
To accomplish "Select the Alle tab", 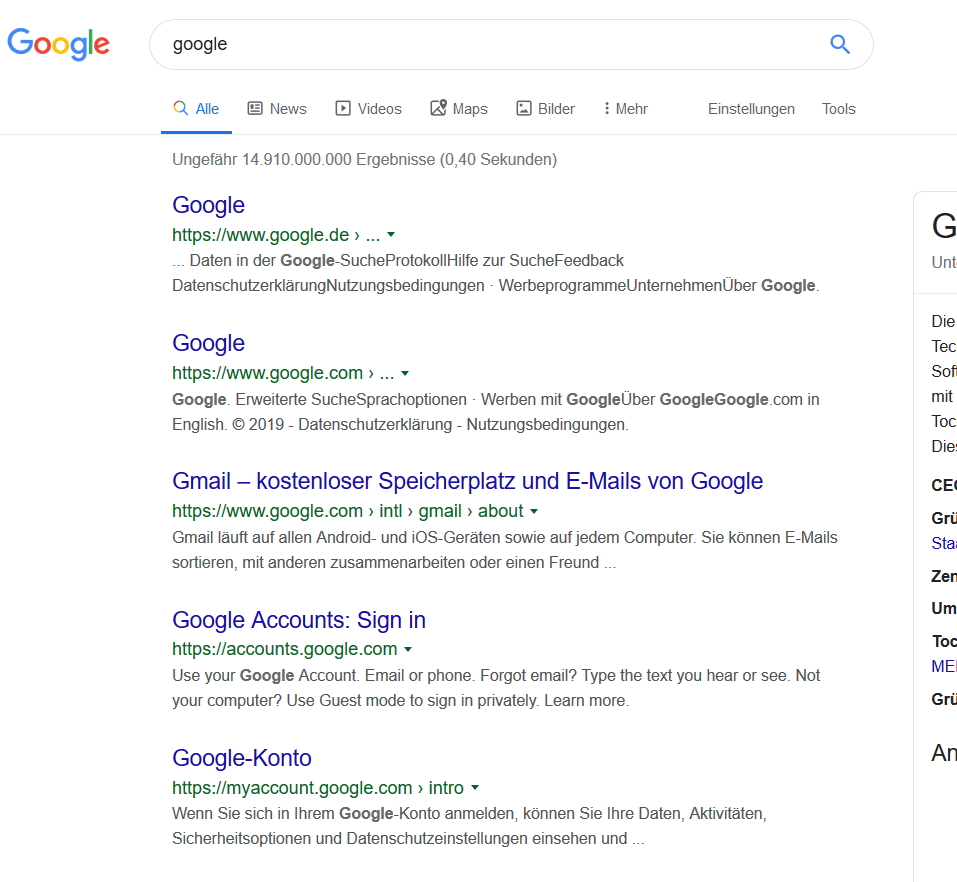I will click(196, 109).
